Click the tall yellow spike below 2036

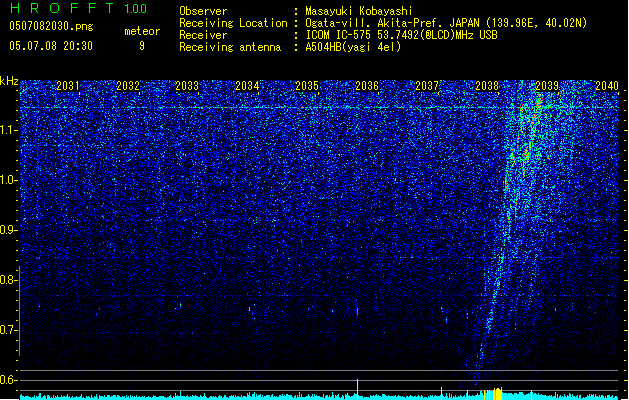tap(357, 389)
